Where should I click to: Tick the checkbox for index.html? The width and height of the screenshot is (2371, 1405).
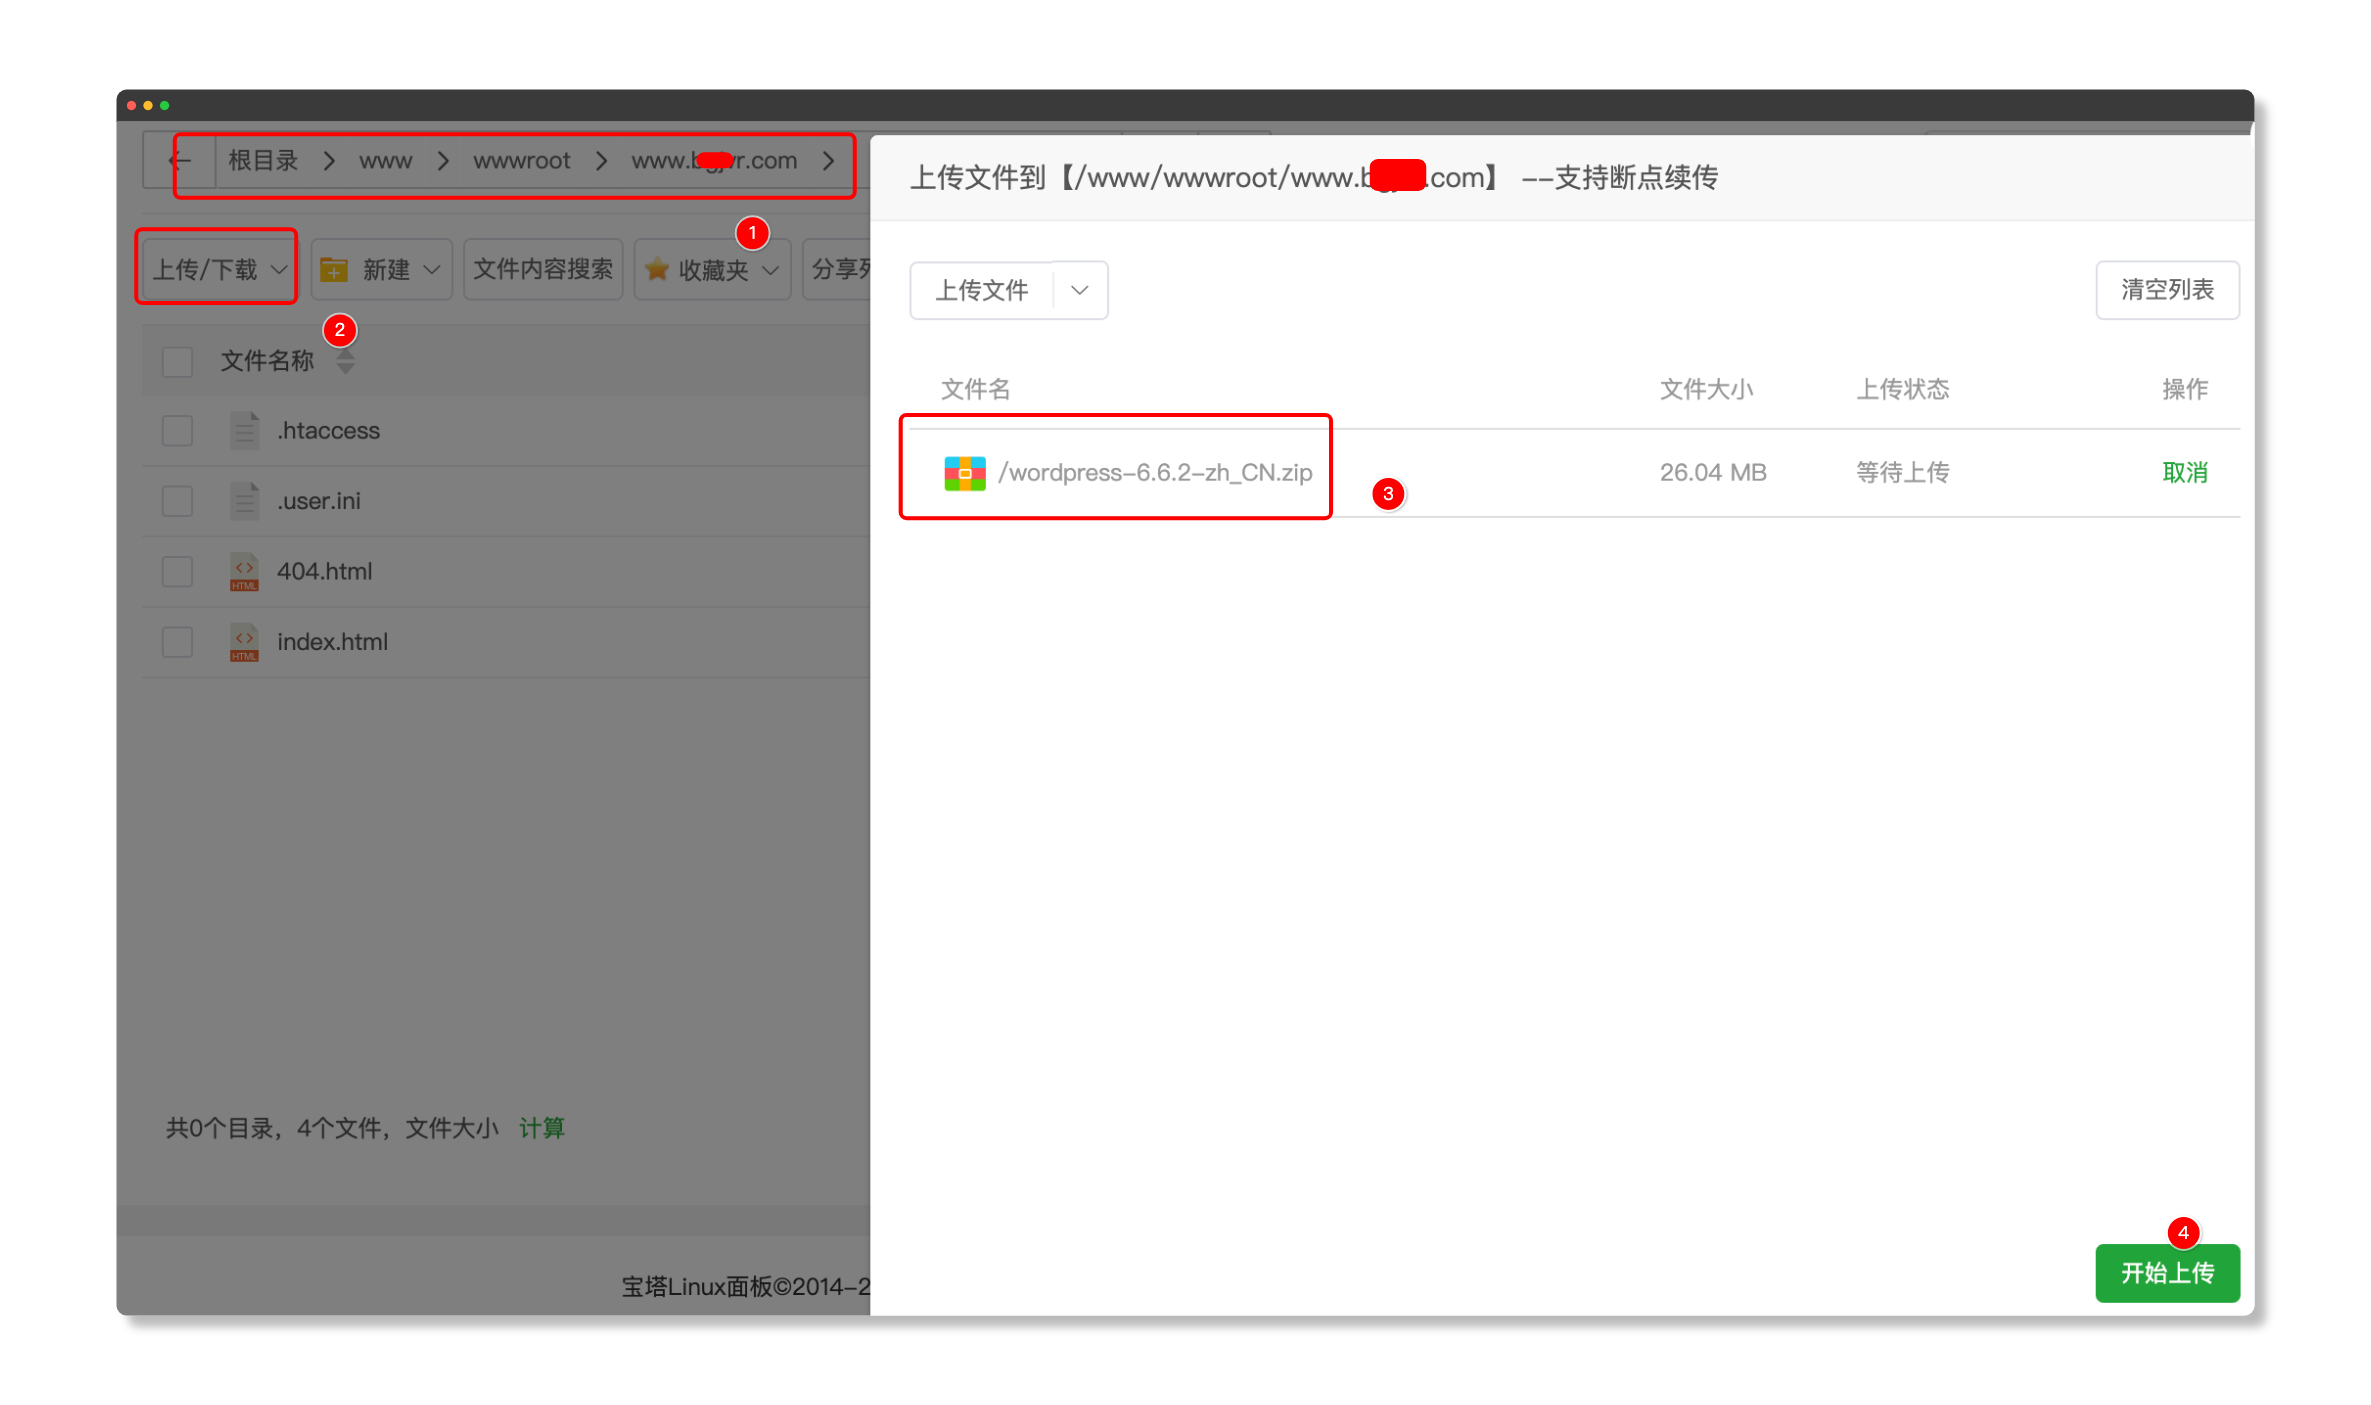pyautogui.click(x=177, y=642)
